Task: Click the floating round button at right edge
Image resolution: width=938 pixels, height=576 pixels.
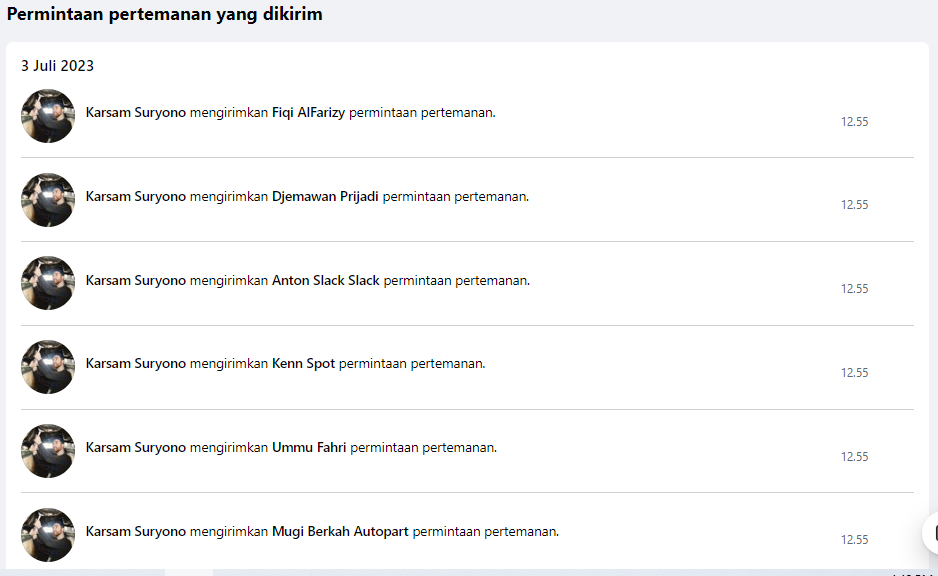Action: (931, 532)
